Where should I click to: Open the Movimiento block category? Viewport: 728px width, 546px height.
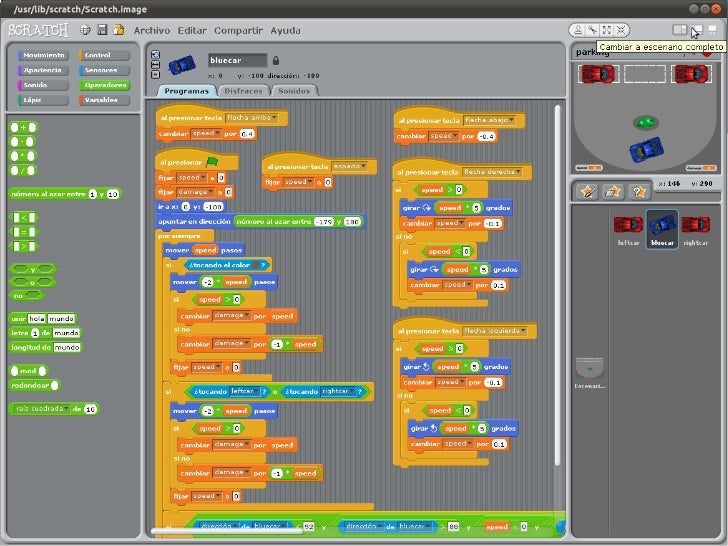point(43,55)
